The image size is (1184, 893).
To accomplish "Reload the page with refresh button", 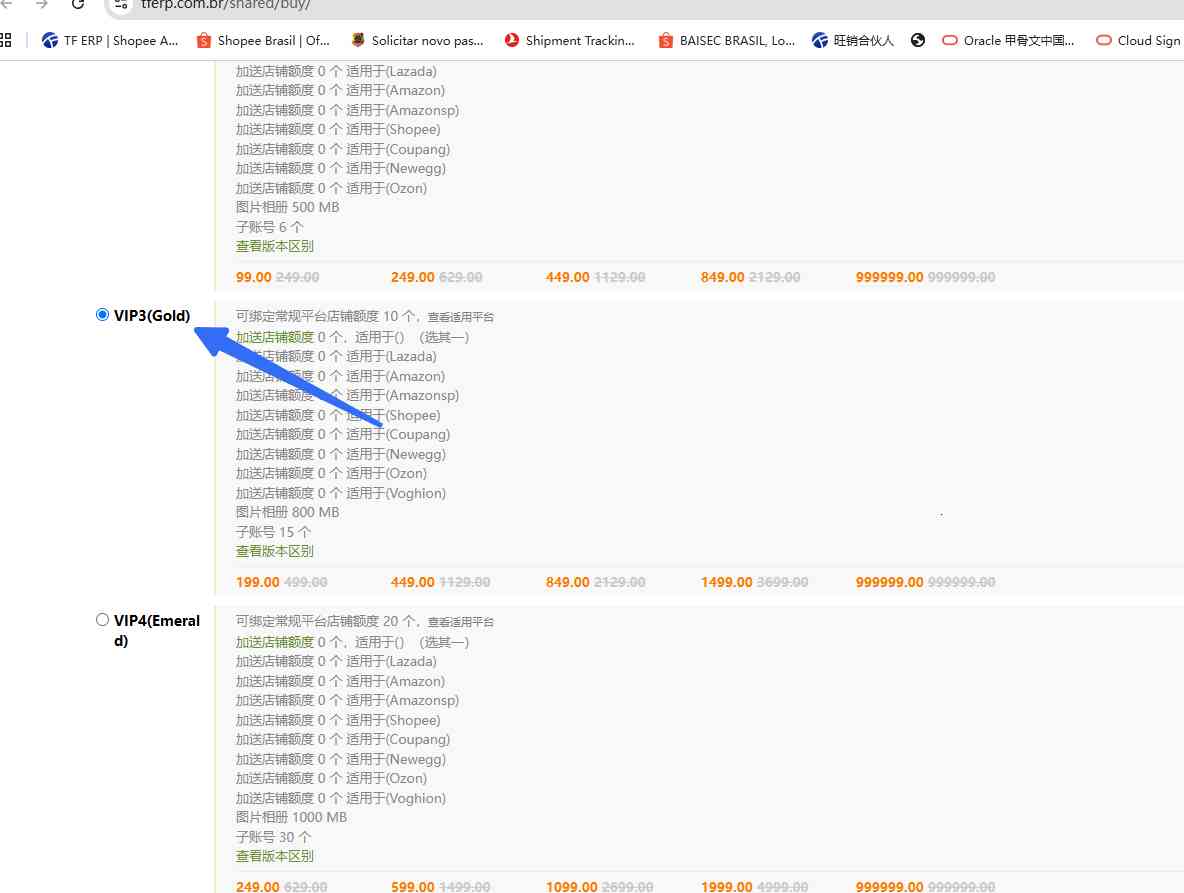I will coord(78,4).
